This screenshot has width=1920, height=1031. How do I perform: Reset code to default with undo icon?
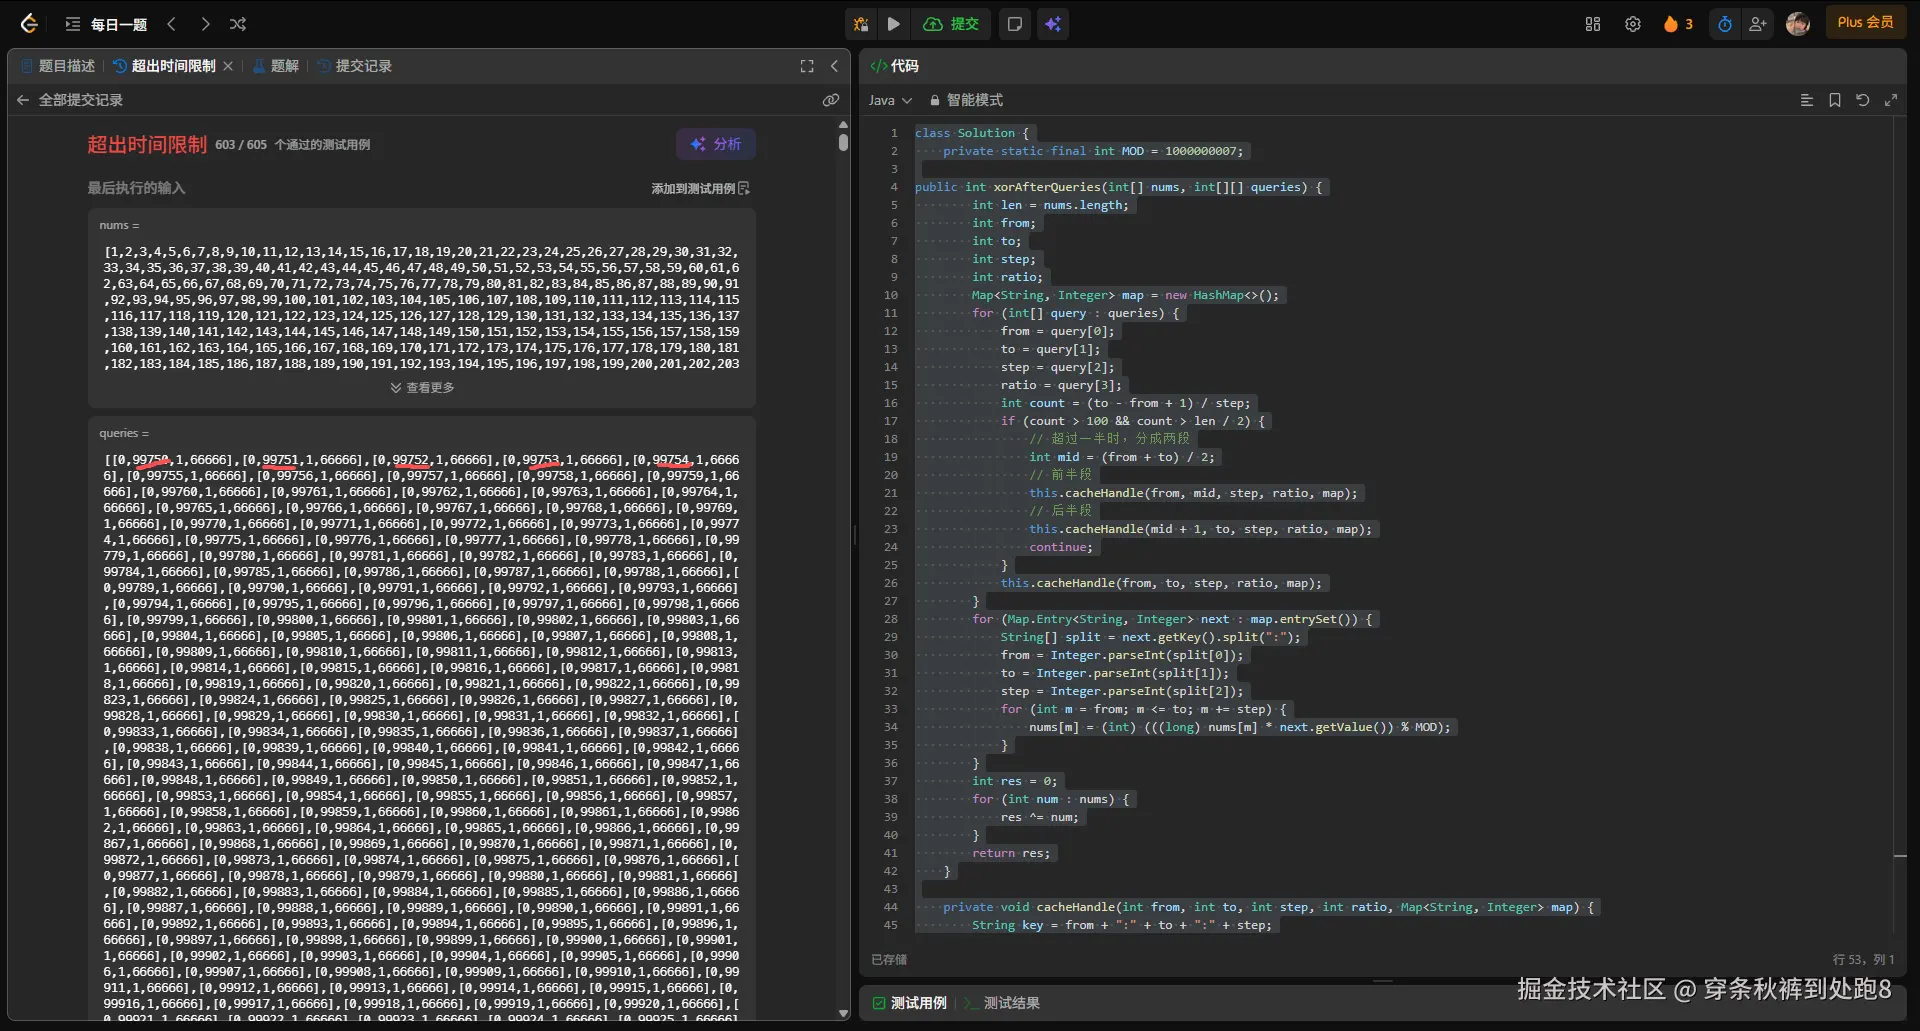point(1863,100)
